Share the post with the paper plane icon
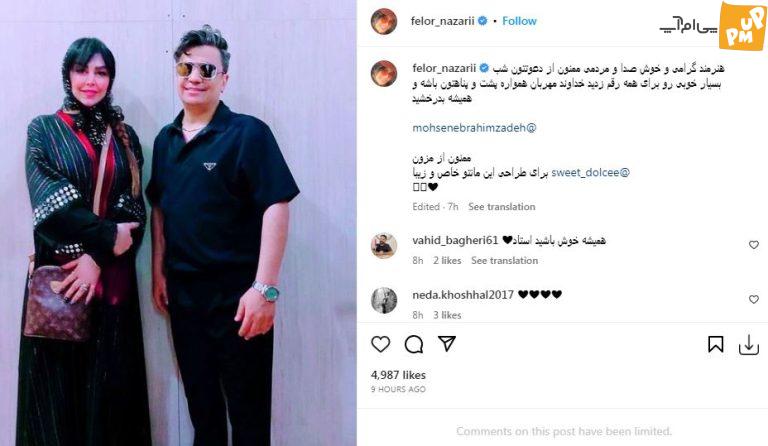Screen dimensions: 768x446 point(447,344)
